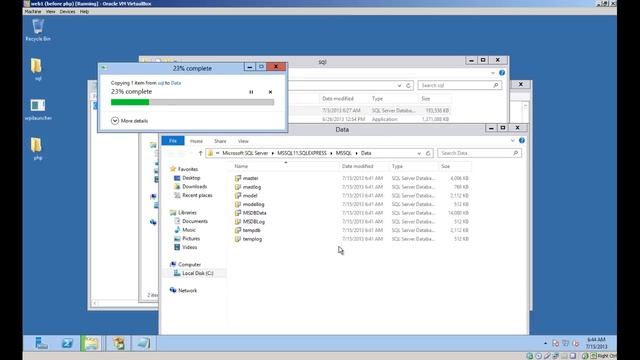Open Desktop in navigation pane
The image size is (640, 360).
pyautogui.click(x=191, y=178)
